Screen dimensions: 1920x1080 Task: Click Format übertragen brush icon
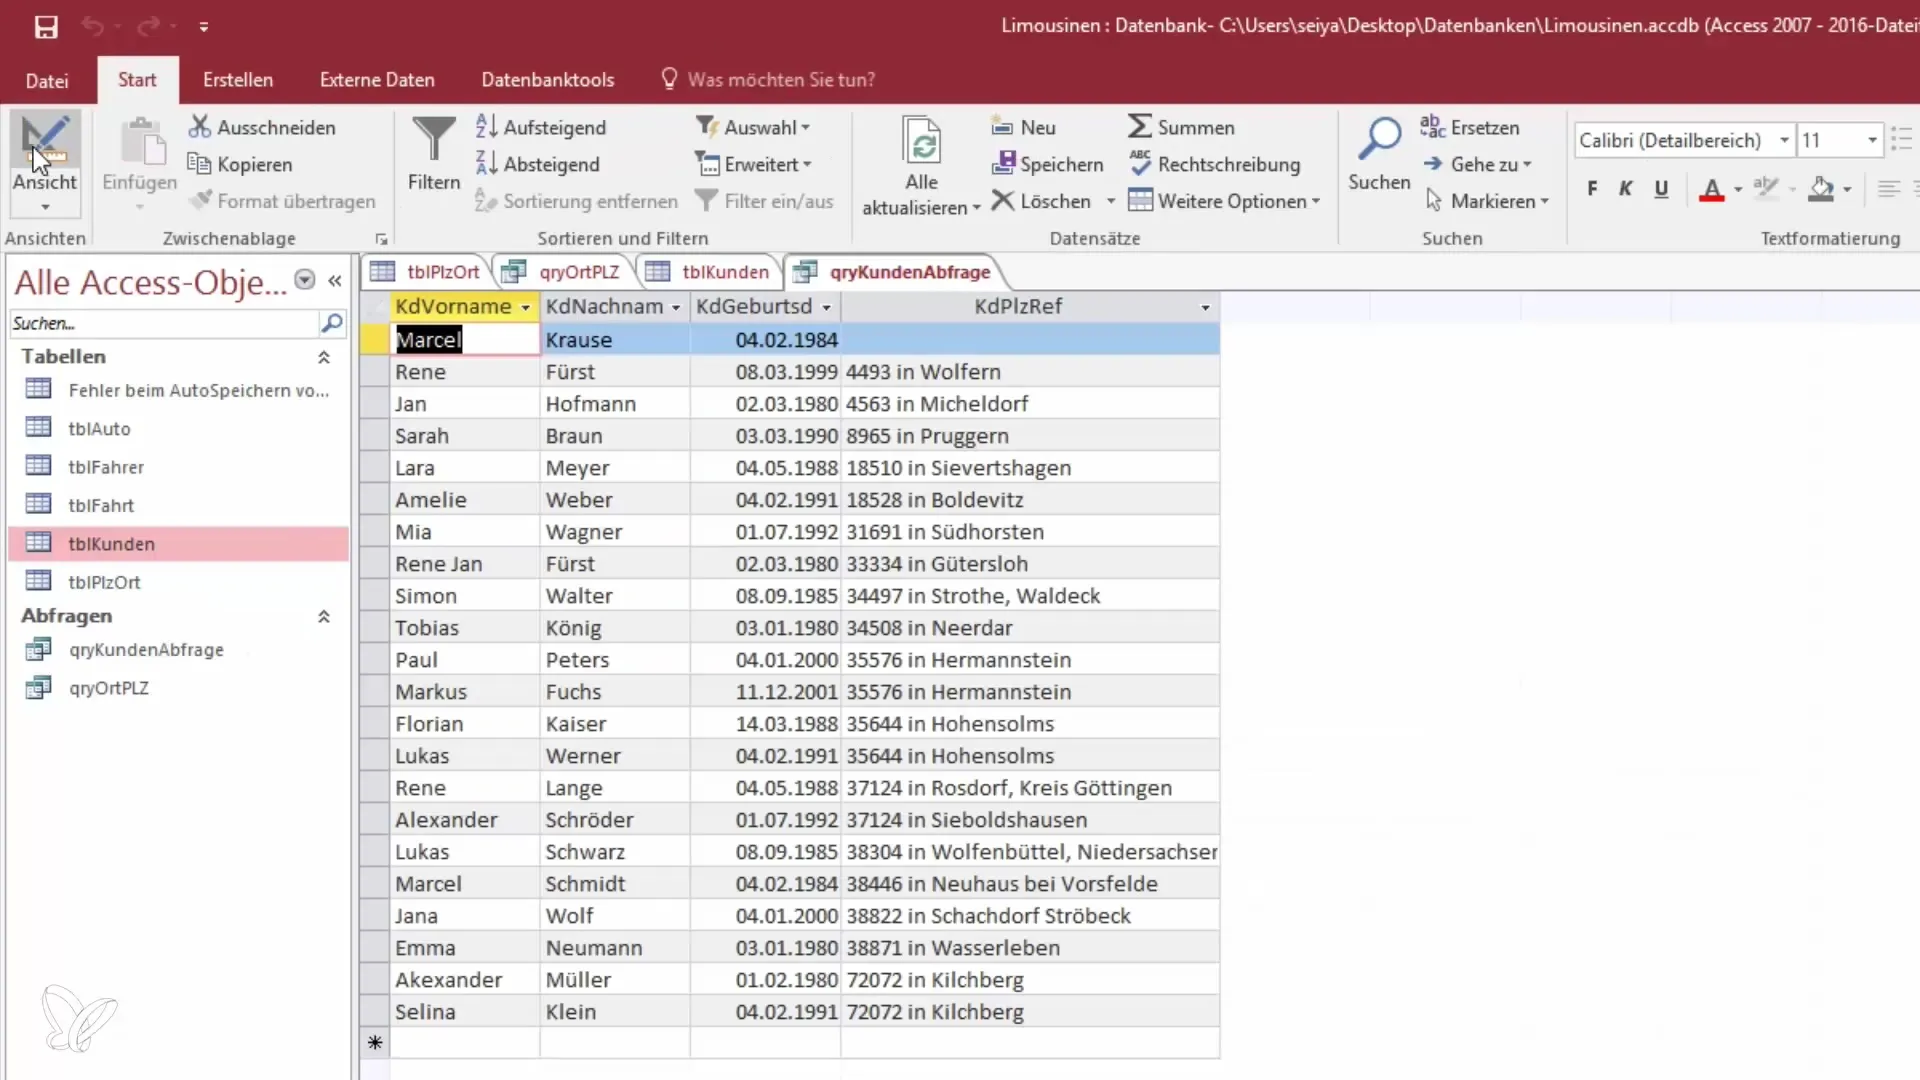201,201
